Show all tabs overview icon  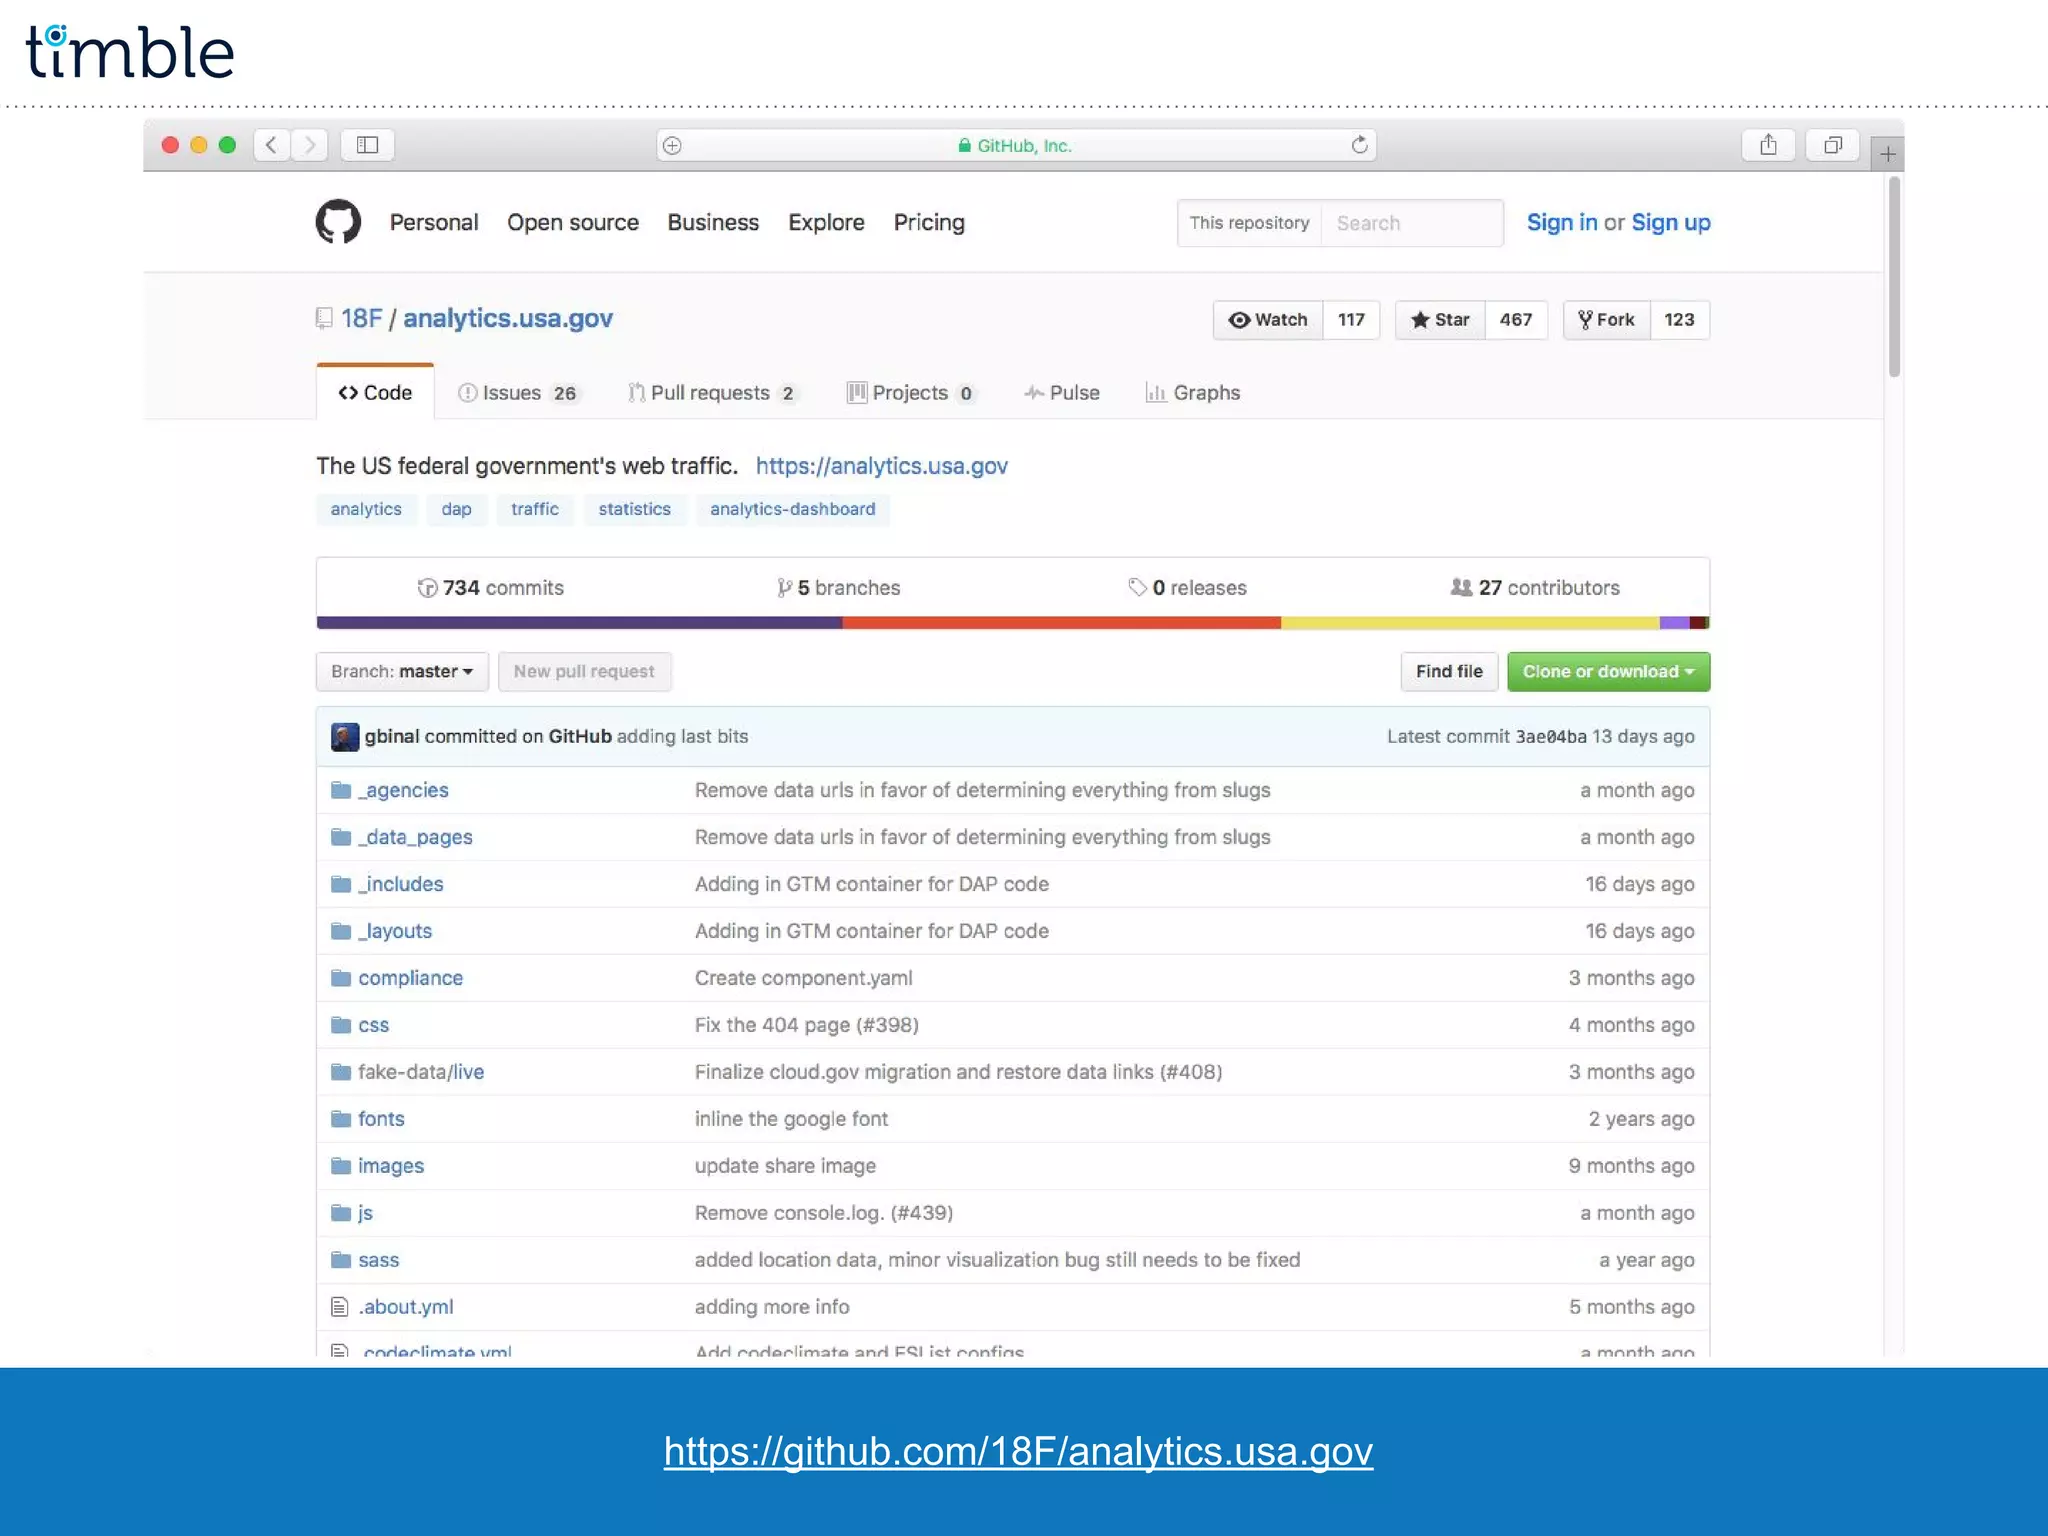[1832, 146]
